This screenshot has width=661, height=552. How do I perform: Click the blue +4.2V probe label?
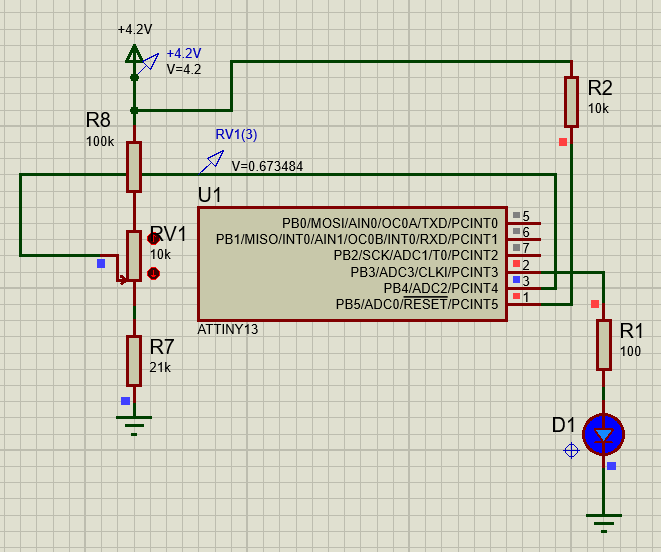(x=184, y=54)
